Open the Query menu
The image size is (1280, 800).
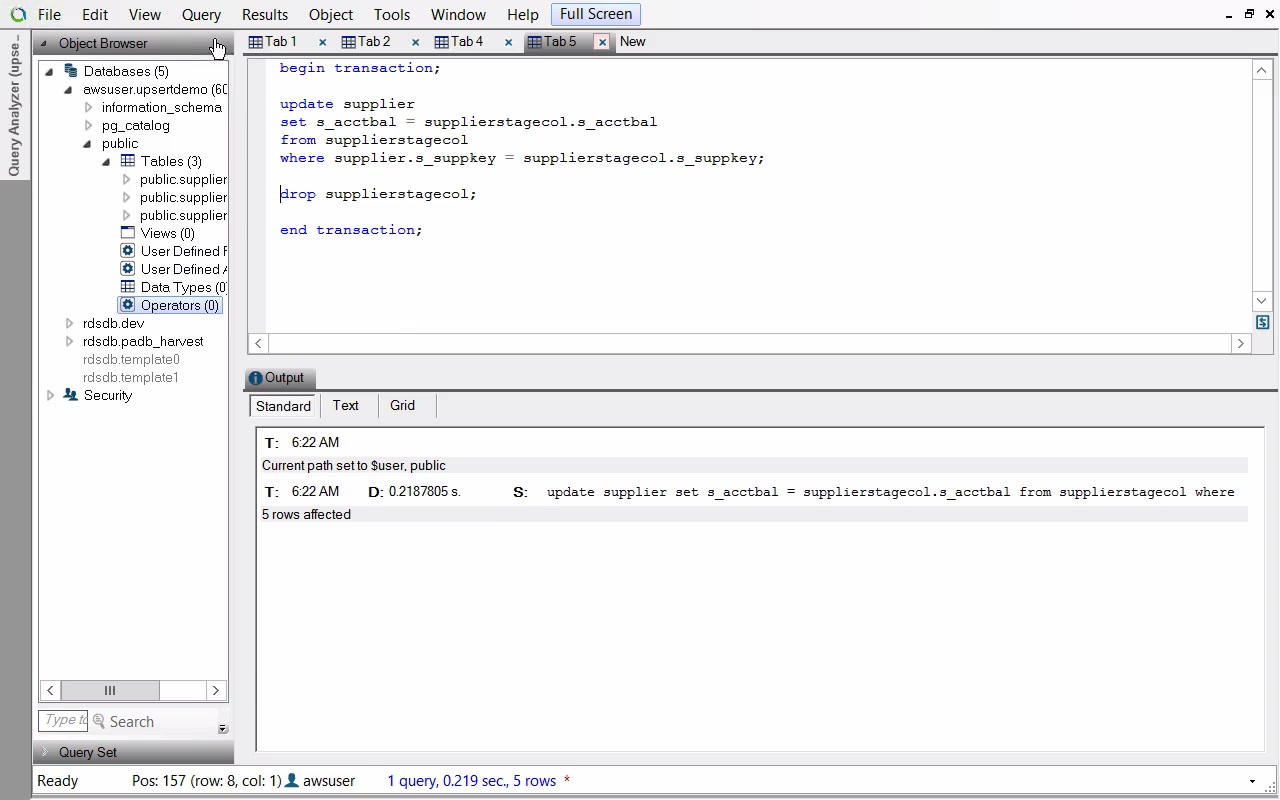pos(201,15)
